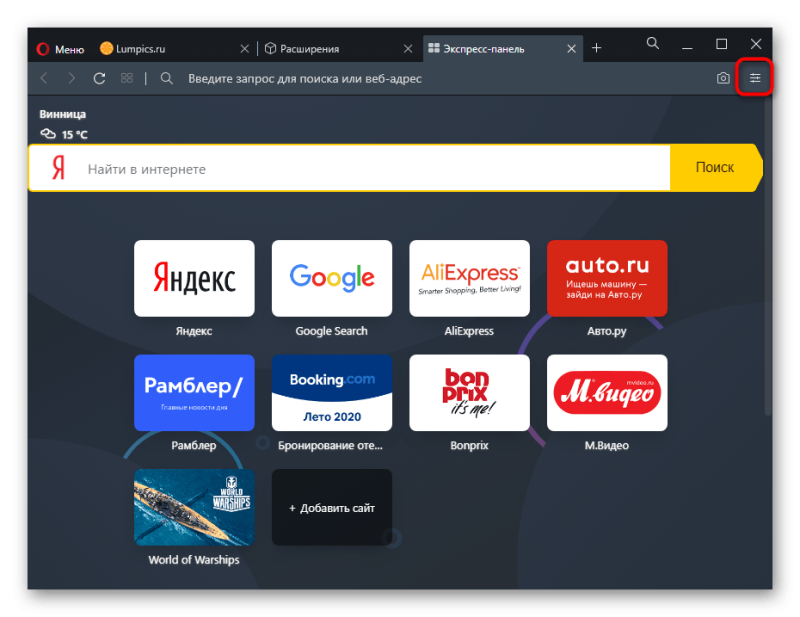Viewport: 800px width, 617px height.
Task: Take a snapshot with the camera icon
Action: (723, 78)
